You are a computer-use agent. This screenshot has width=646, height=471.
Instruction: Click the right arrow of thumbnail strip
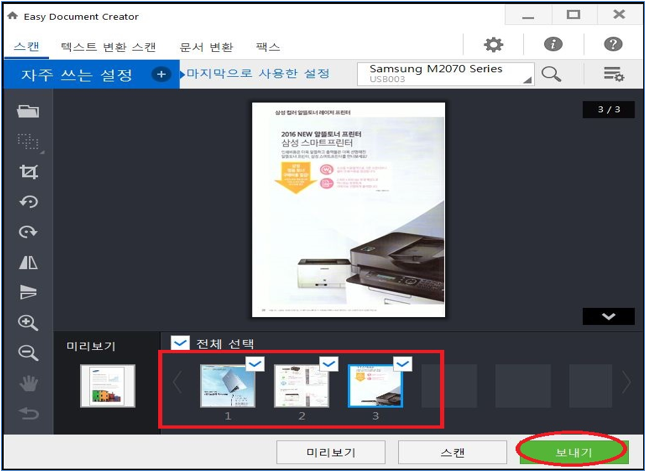(627, 383)
